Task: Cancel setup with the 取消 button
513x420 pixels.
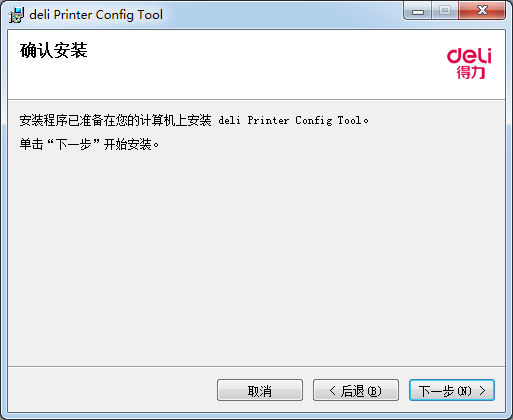Action: (260, 390)
